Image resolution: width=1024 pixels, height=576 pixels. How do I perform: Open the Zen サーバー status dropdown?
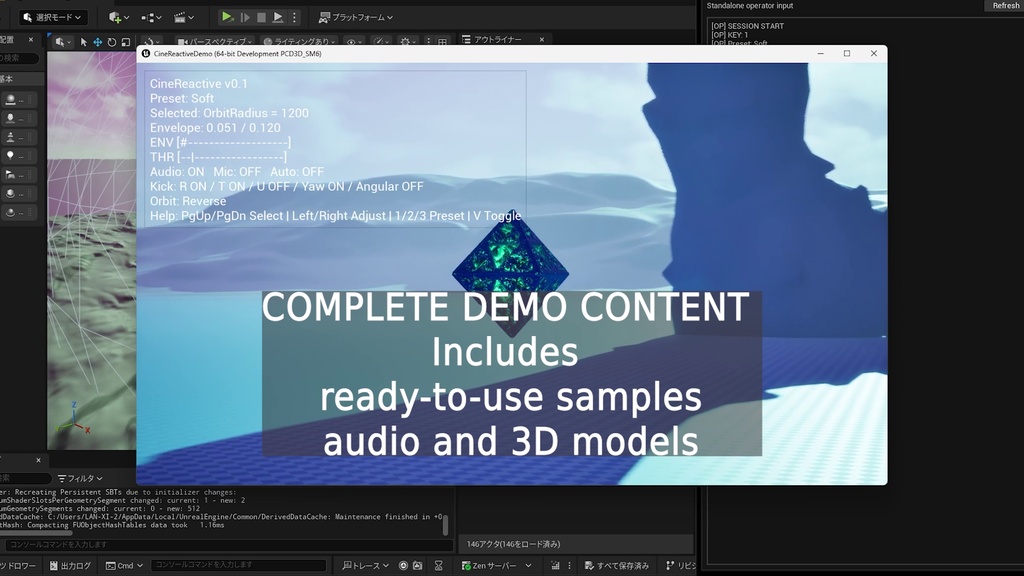(496, 566)
